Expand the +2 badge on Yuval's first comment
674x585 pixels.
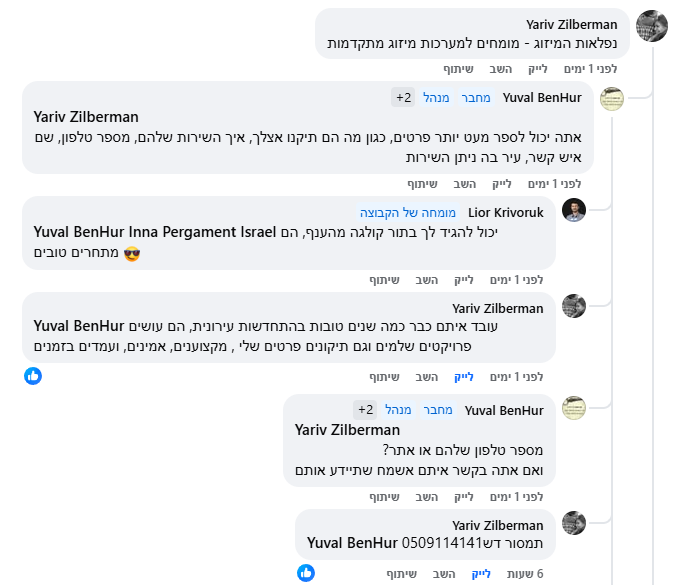tap(402, 97)
